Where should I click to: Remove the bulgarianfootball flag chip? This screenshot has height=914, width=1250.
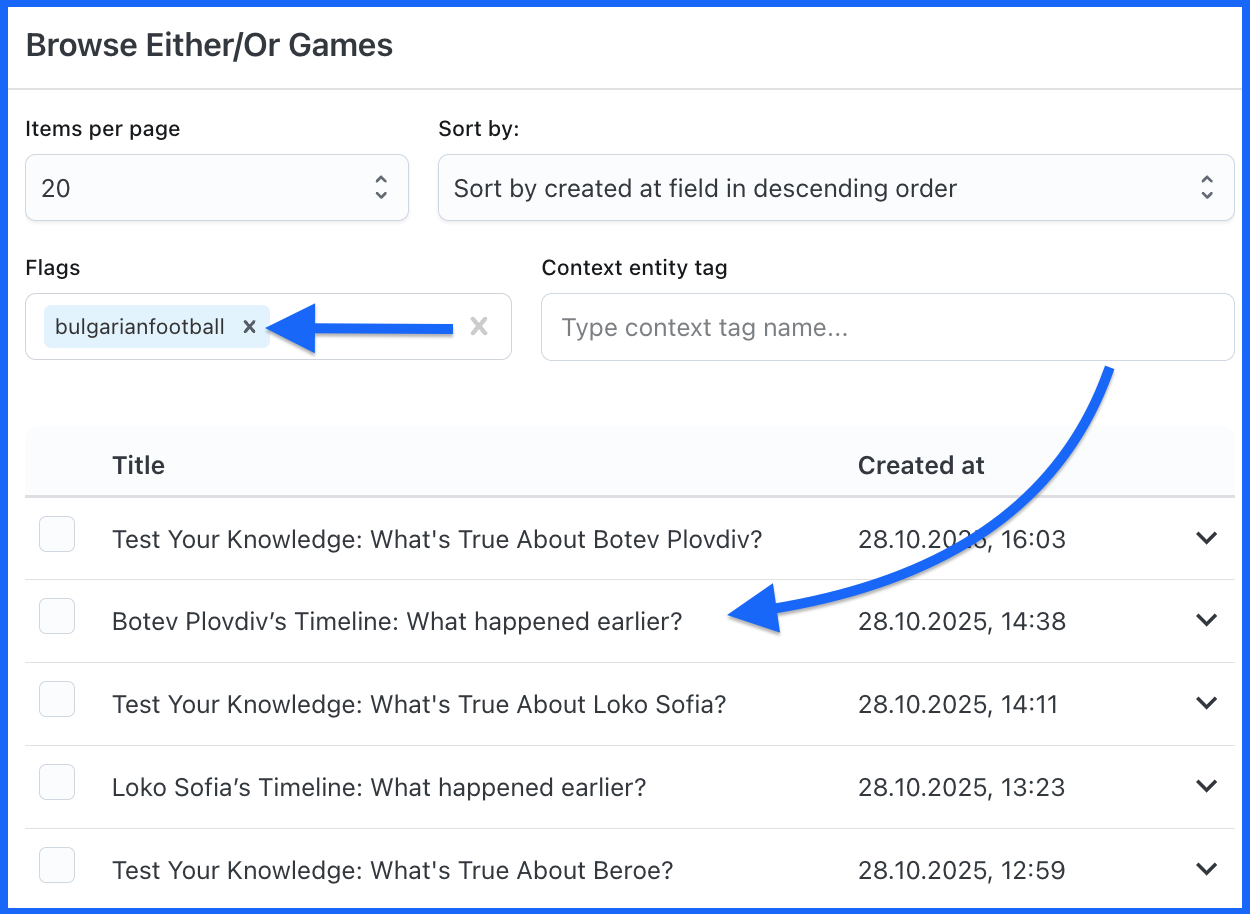pyautogui.click(x=250, y=327)
